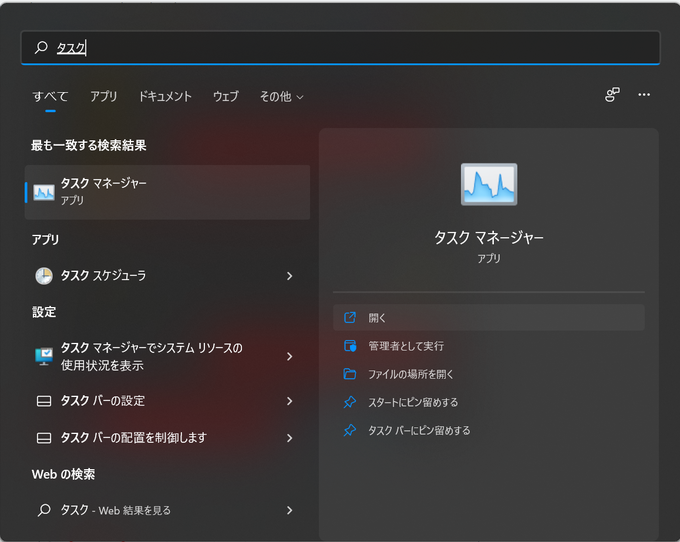Click the pin icon for スタートにピン留めする
680x542 pixels.
350,402
